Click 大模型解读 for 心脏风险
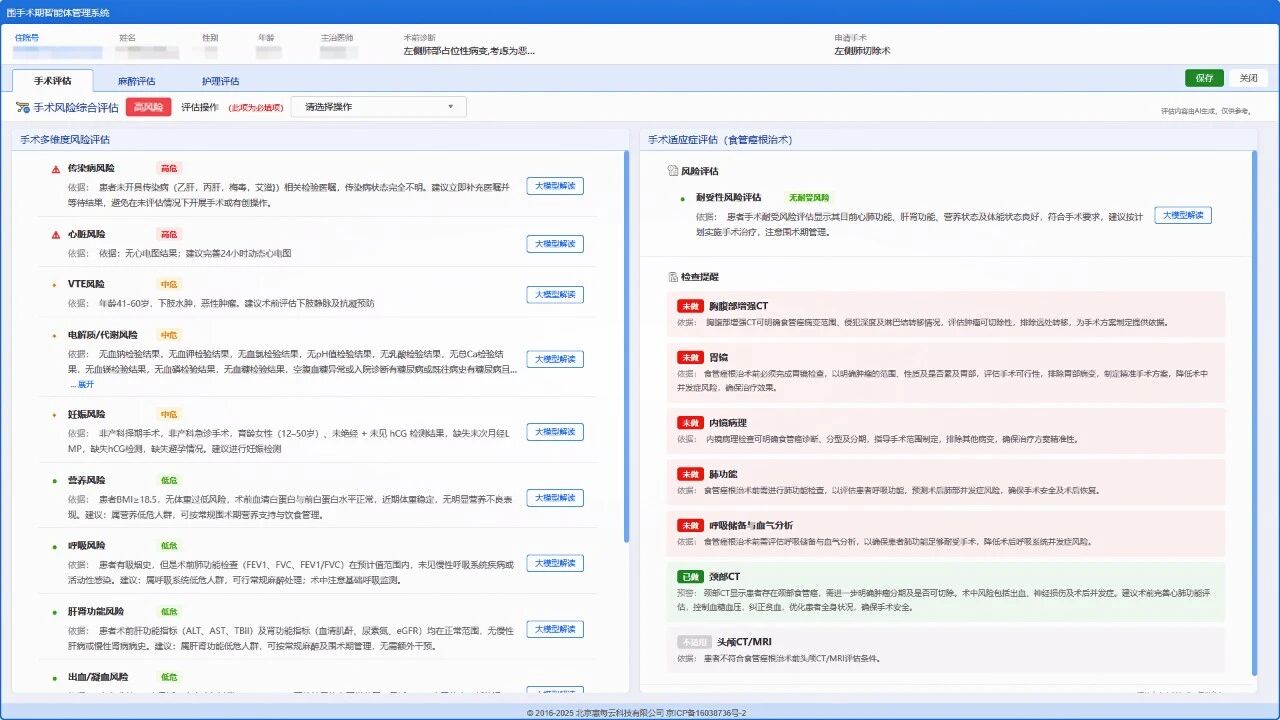 coord(555,244)
